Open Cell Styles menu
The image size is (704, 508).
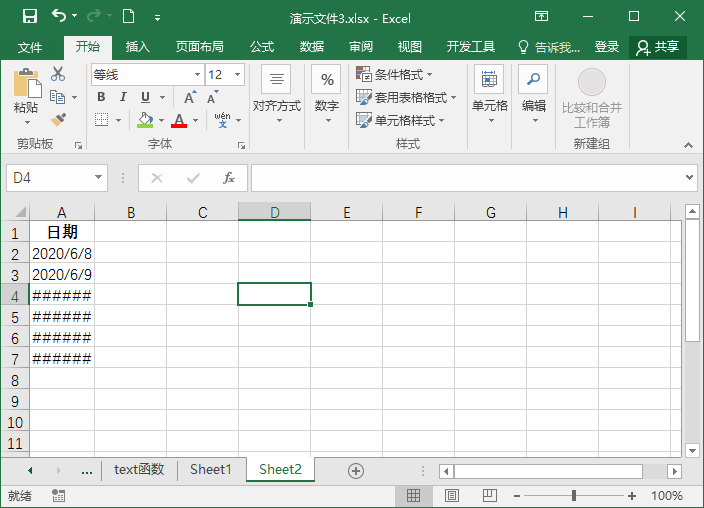400,120
